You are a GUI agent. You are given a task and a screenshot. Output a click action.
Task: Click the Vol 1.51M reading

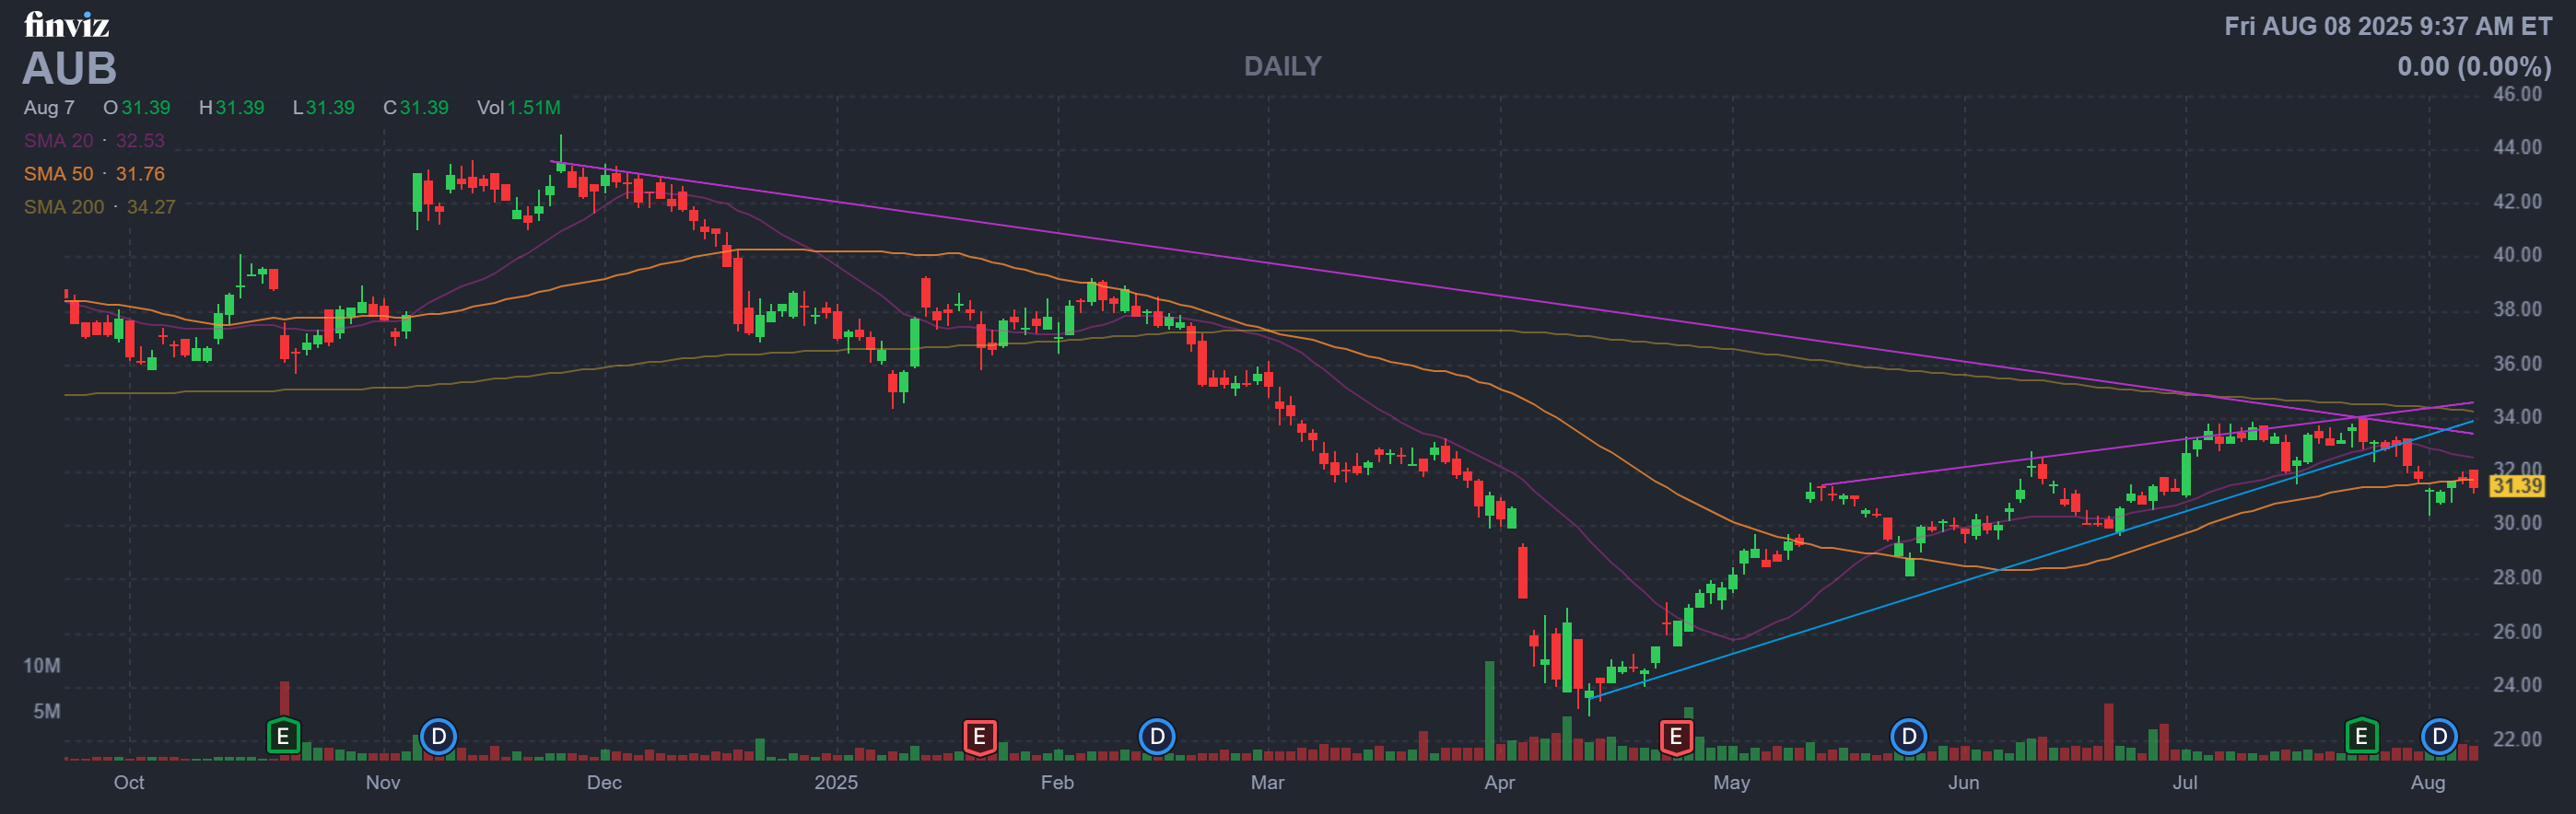tap(518, 108)
